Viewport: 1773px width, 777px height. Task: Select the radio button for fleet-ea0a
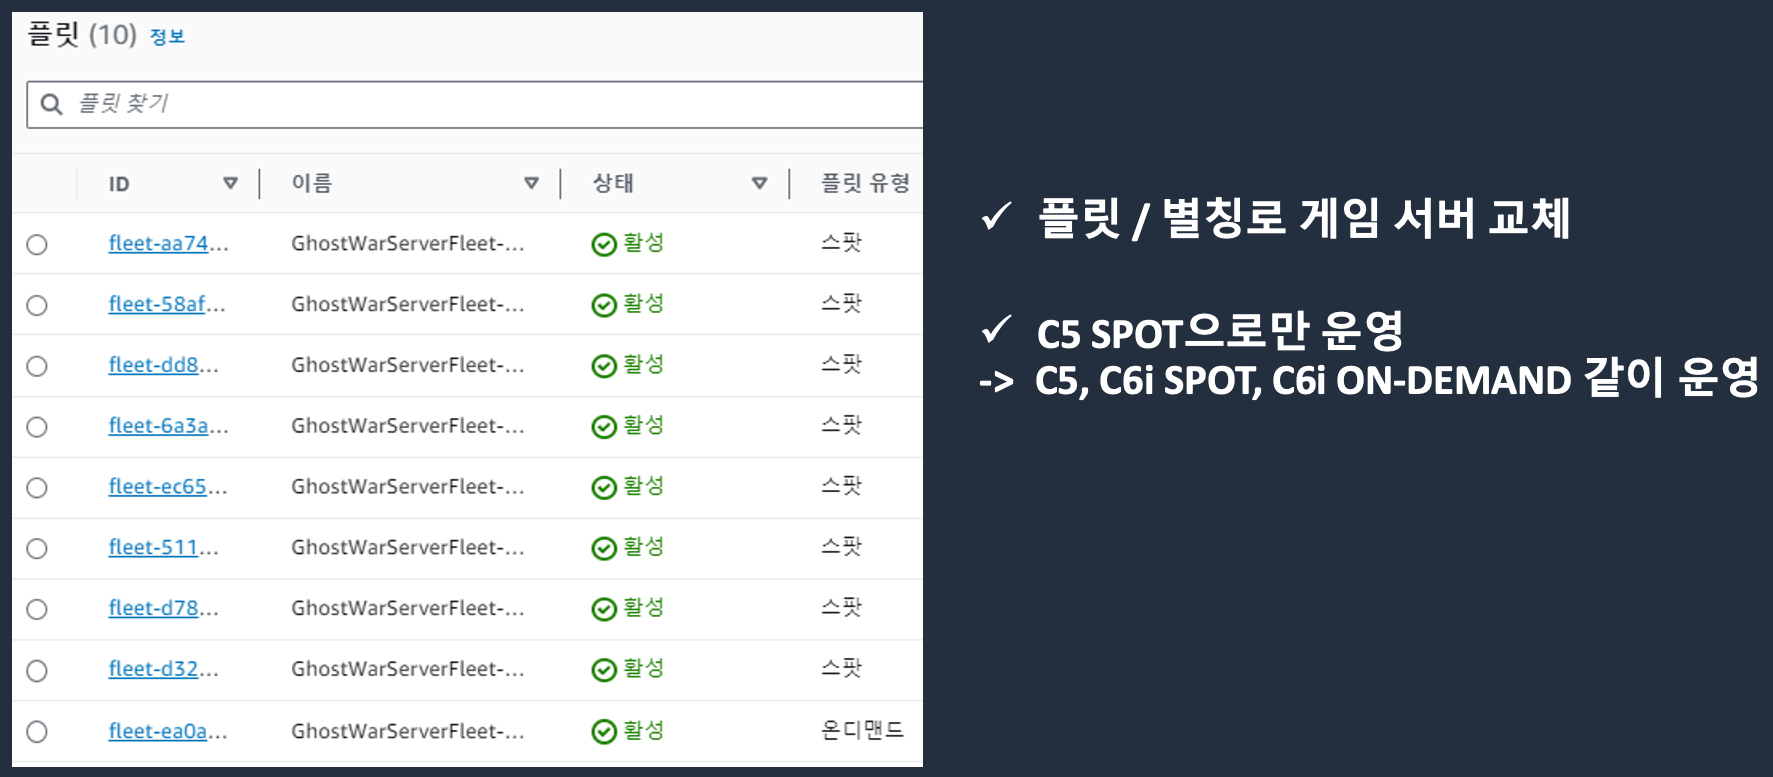(37, 732)
